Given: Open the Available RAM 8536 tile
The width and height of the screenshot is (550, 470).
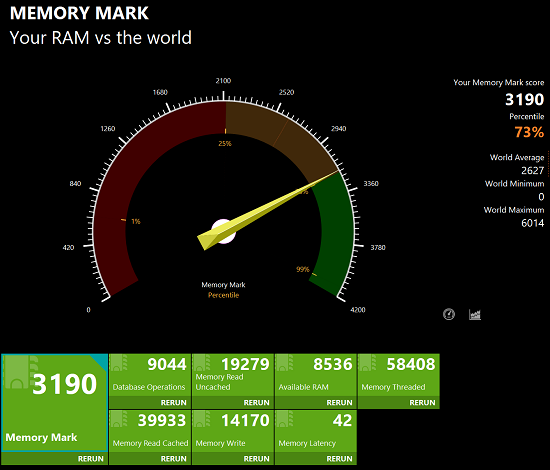Looking at the screenshot, I should [316, 375].
